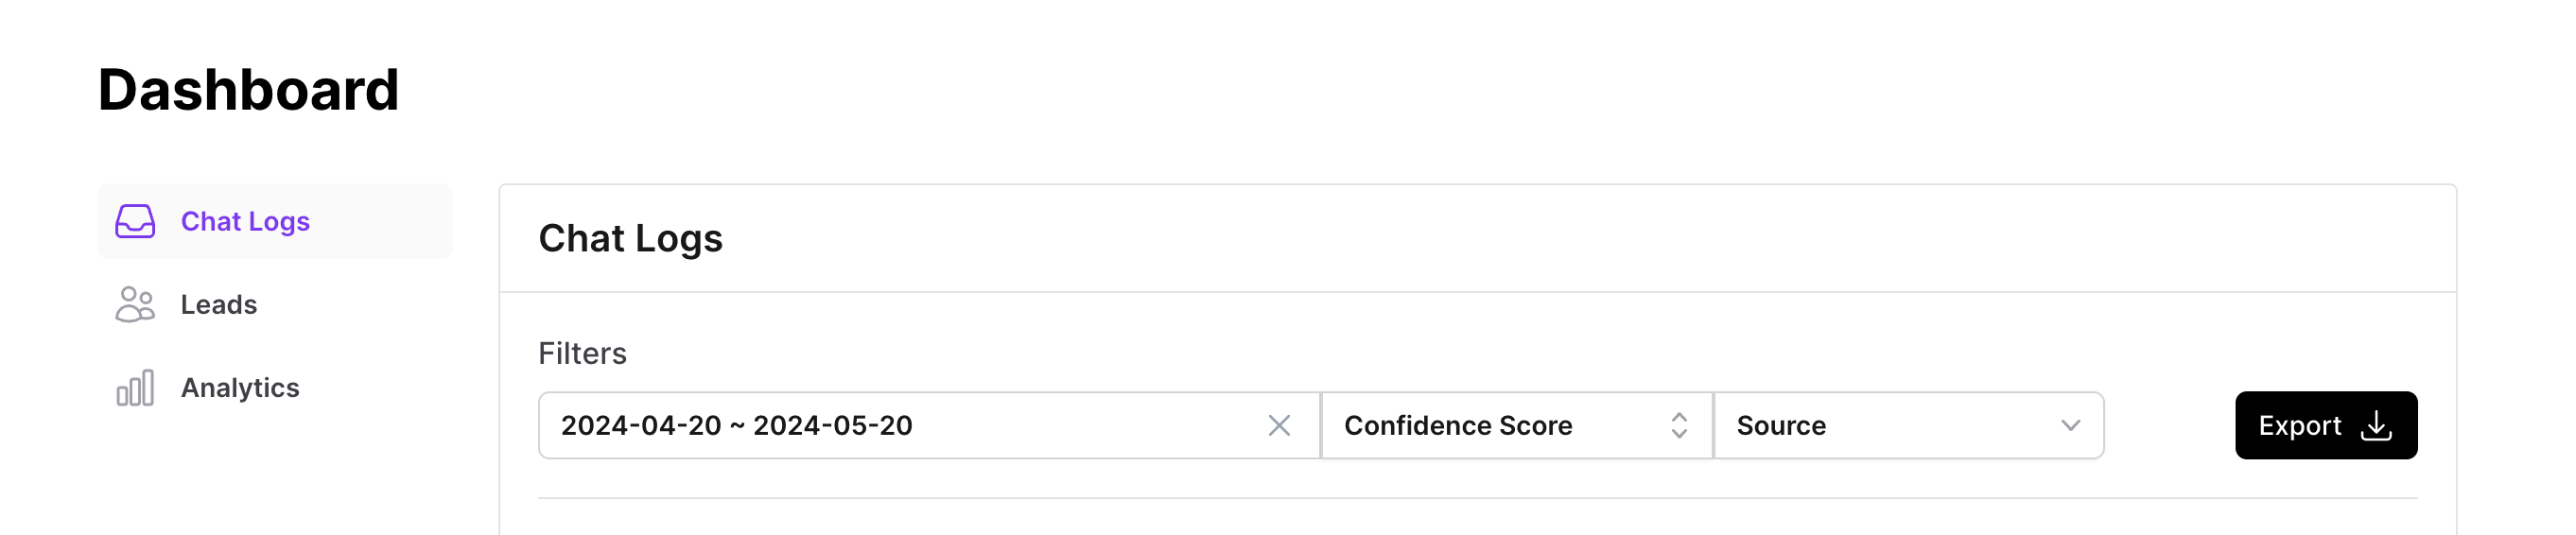Screen dimensions: 2576x535
Task: Open the date range picker field
Action: tap(929, 425)
